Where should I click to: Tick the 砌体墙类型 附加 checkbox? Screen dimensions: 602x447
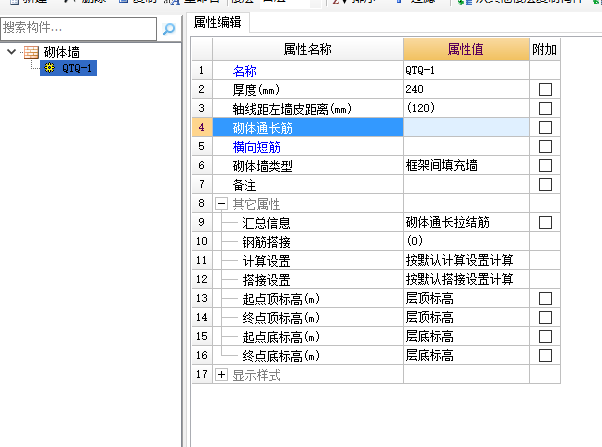click(x=545, y=166)
